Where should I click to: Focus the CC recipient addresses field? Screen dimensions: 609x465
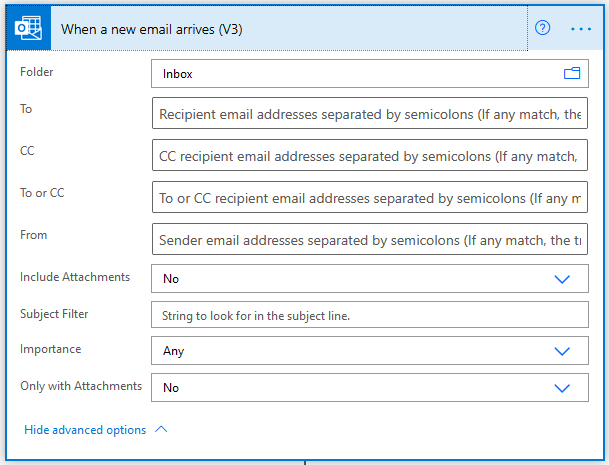coord(369,157)
